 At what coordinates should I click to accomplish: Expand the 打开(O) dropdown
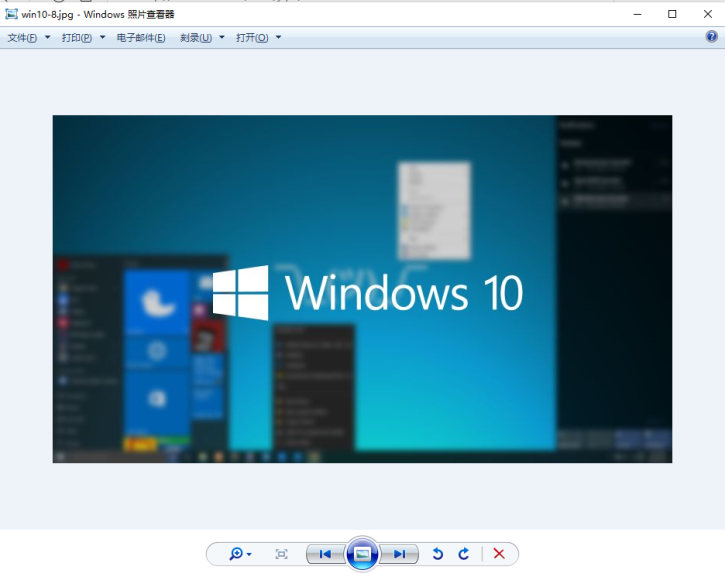pos(258,38)
